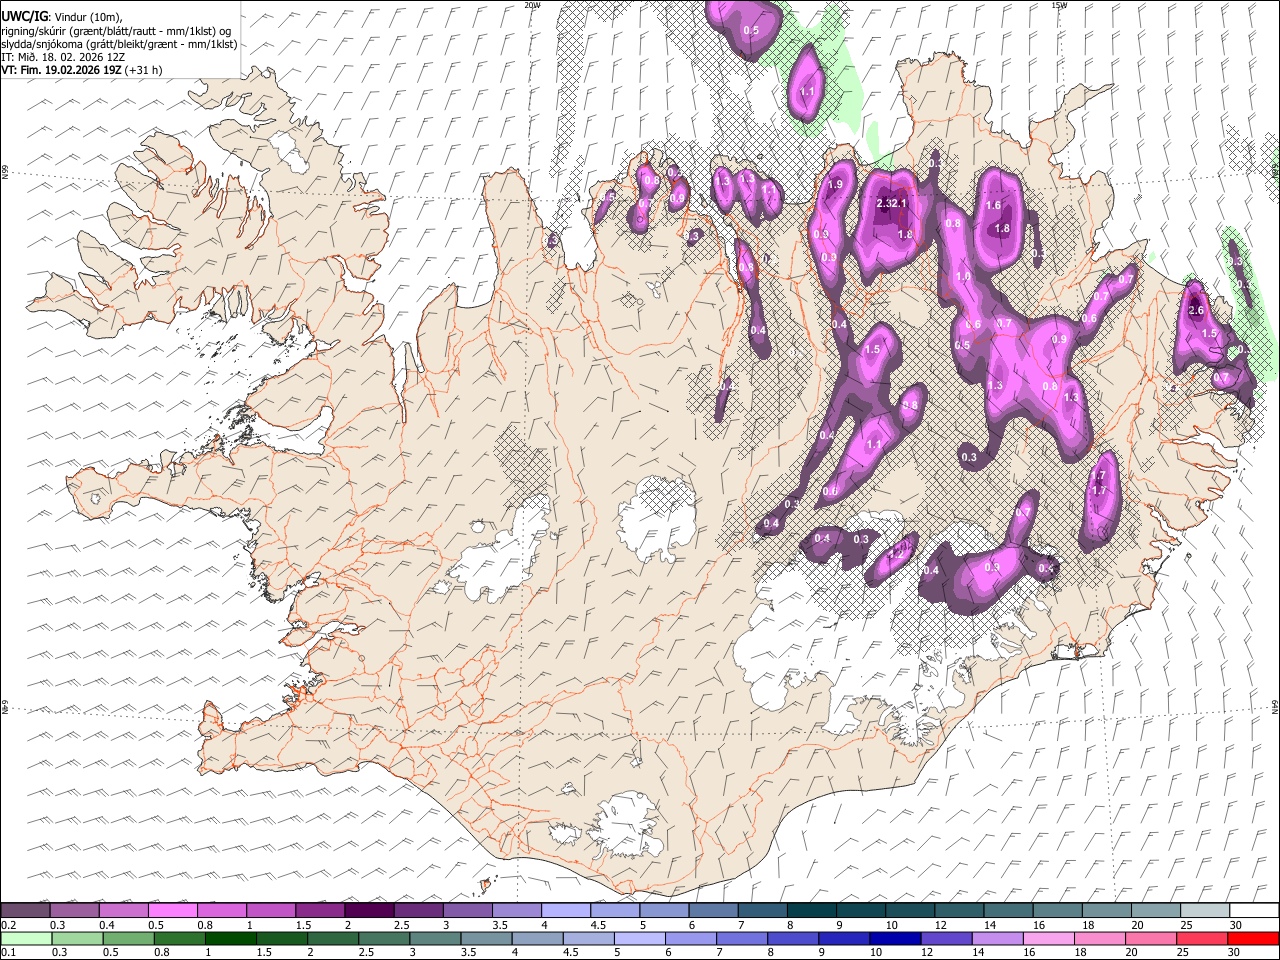Click the '2.5' label under the rain scale
1280x960 pixels.
point(367,952)
